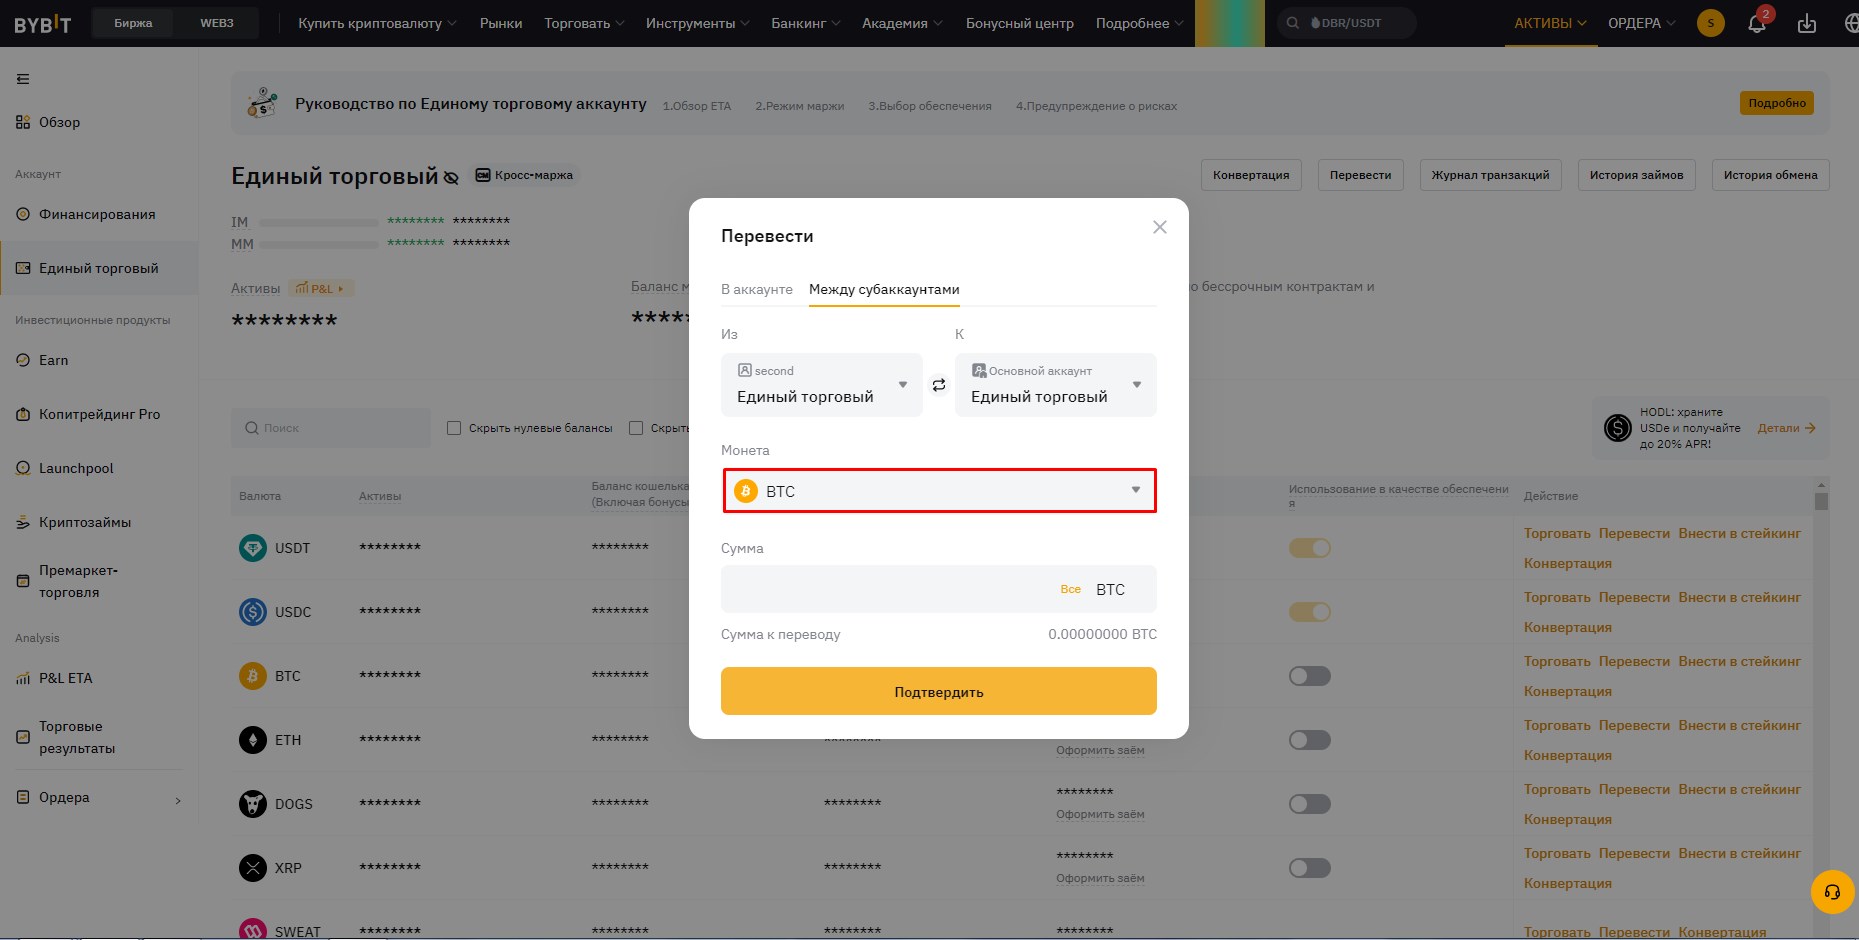
Task: Click the Поиск asset search field
Action: 331,428
